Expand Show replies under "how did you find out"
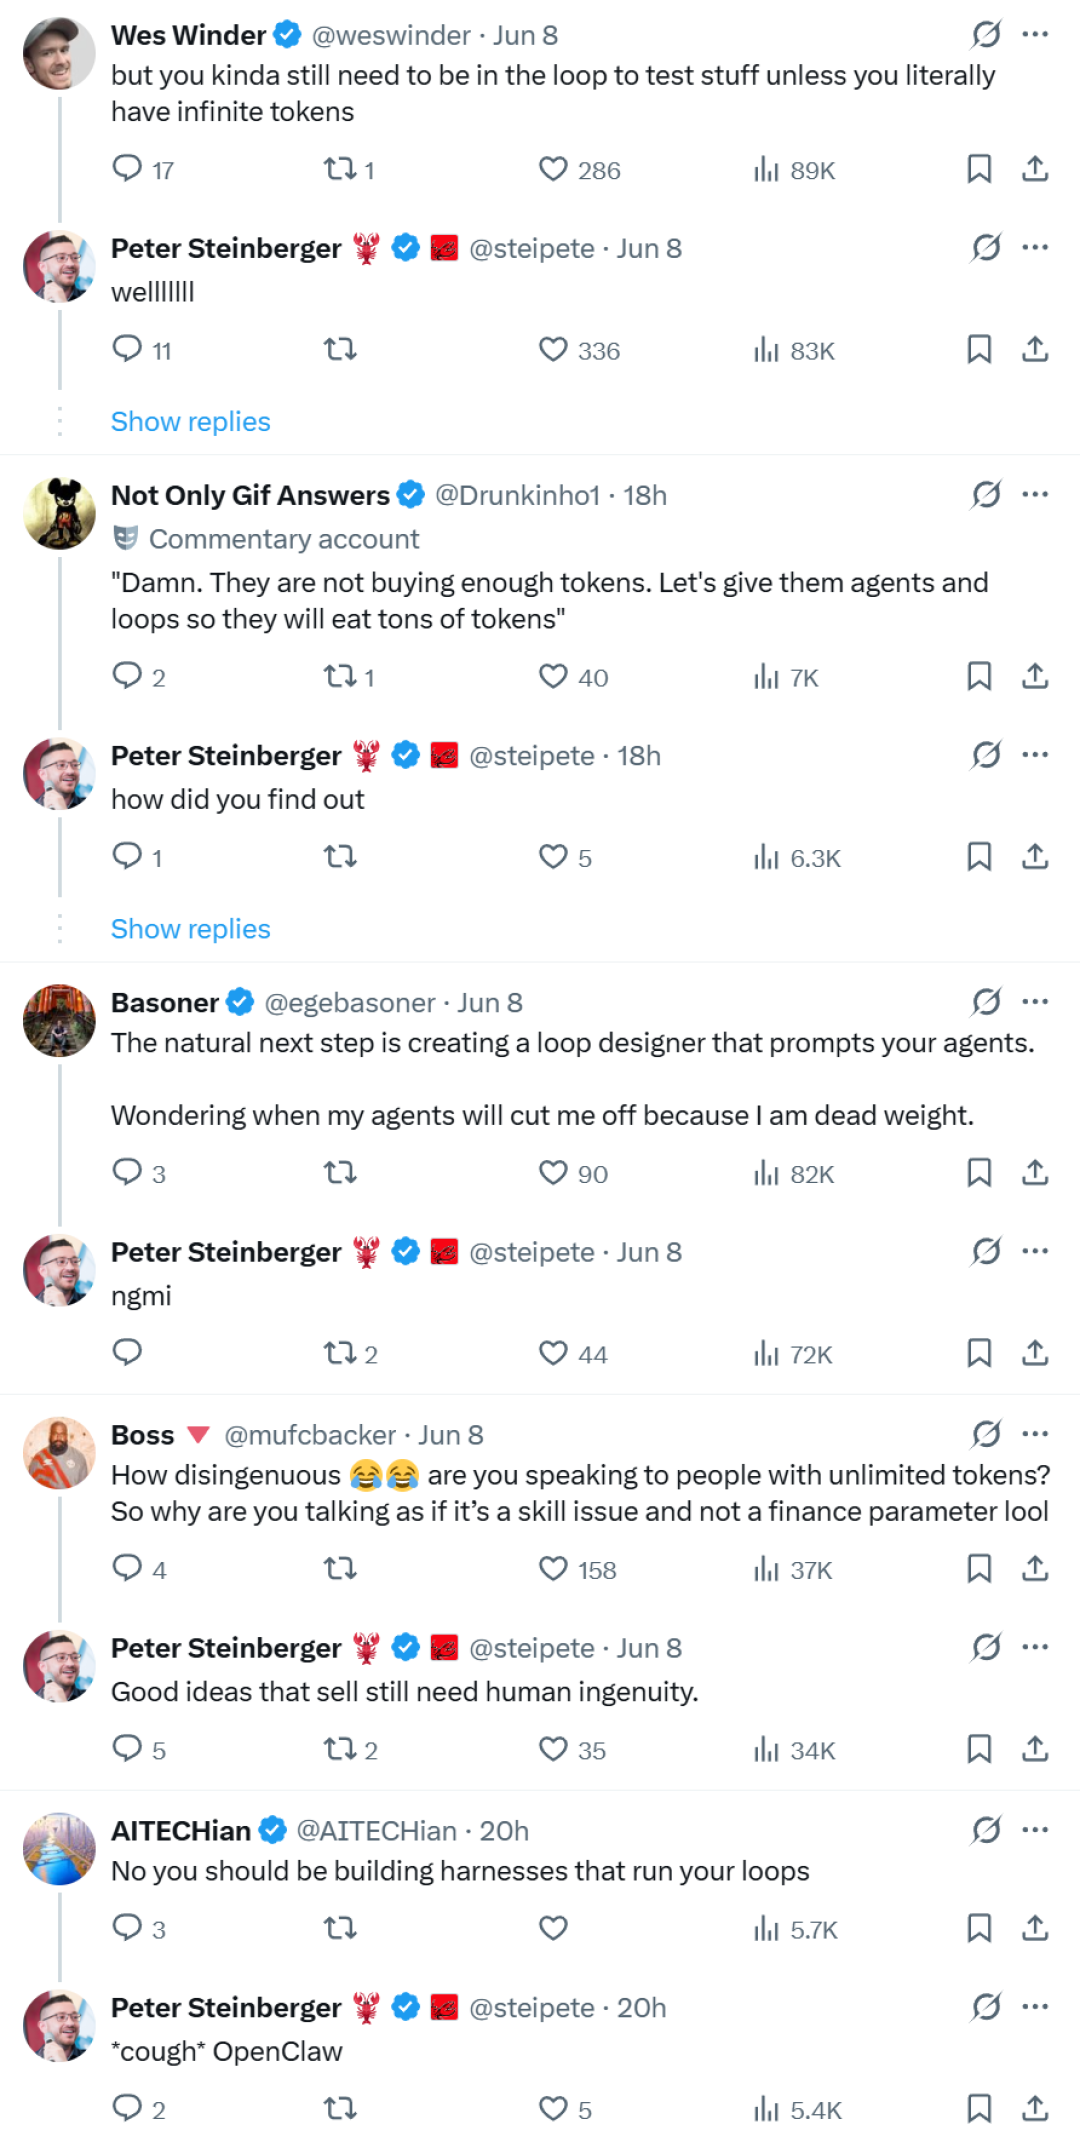Image resolution: width=1080 pixels, height=2142 pixels. pyautogui.click(x=191, y=929)
